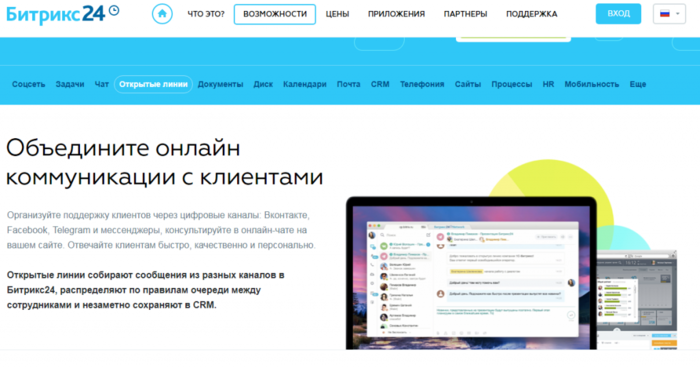This screenshot has width=700, height=368.
Task: Click the second device screenshot beside the laptop
Action: [637, 299]
